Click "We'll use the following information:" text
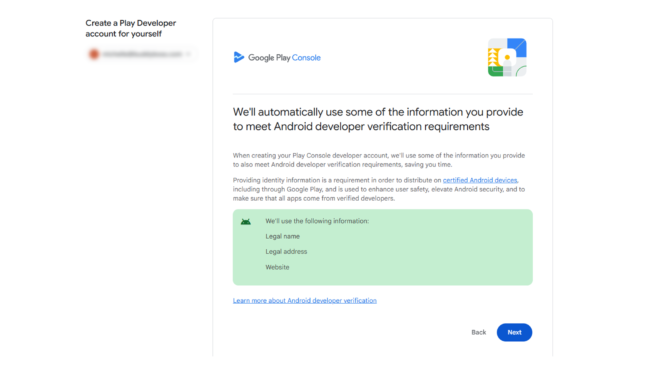 pyautogui.click(x=317, y=221)
